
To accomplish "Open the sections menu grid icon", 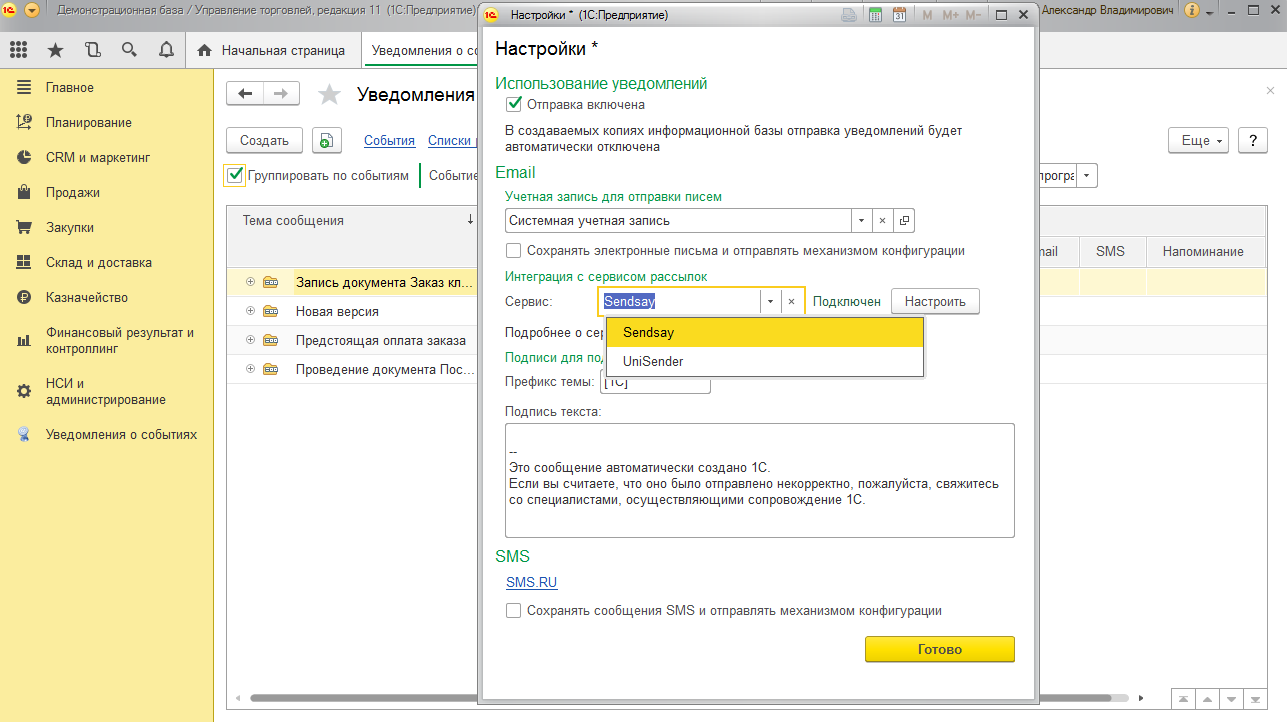I will tap(18, 50).
